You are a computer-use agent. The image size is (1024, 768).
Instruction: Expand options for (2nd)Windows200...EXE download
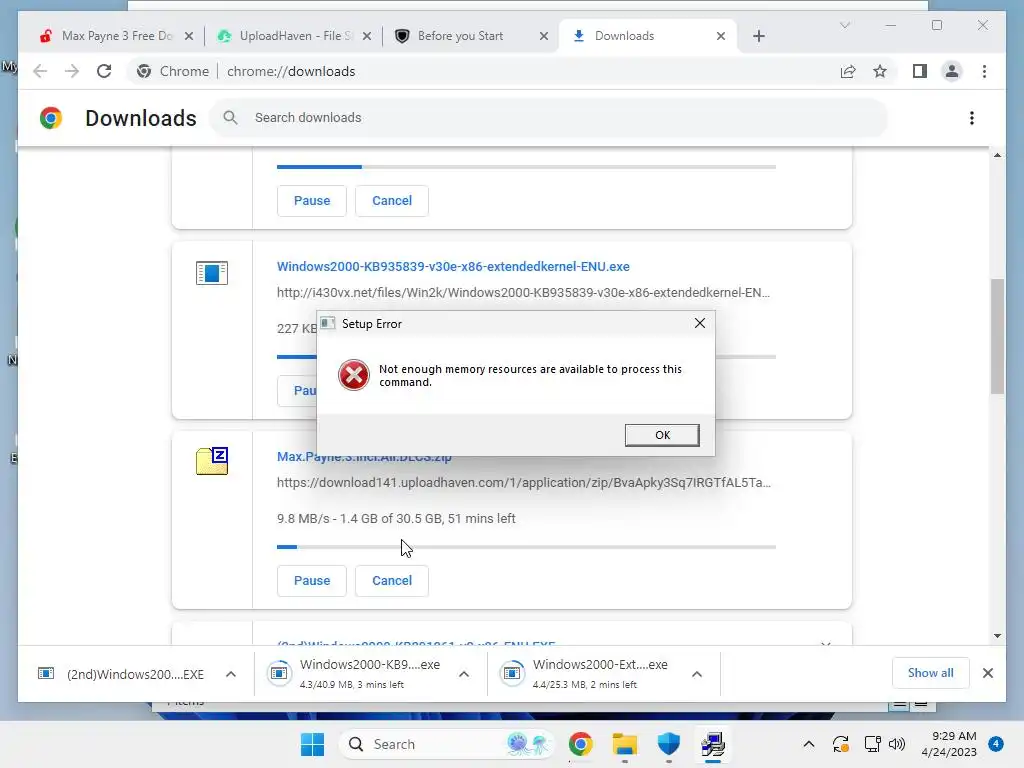231,674
